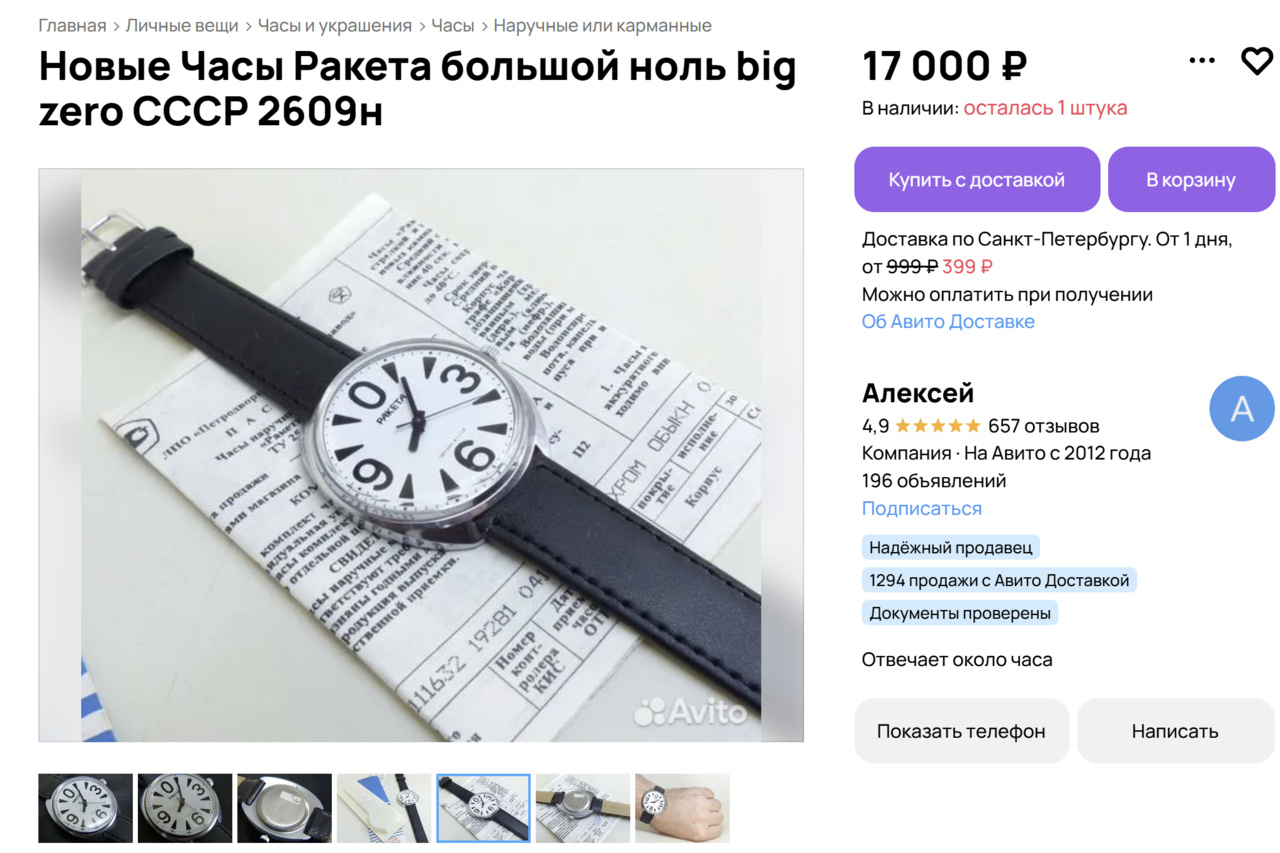The height and width of the screenshot is (853, 1280).
Task: Open sixth thumbnail with watch back on papers
Action: pos(583,808)
